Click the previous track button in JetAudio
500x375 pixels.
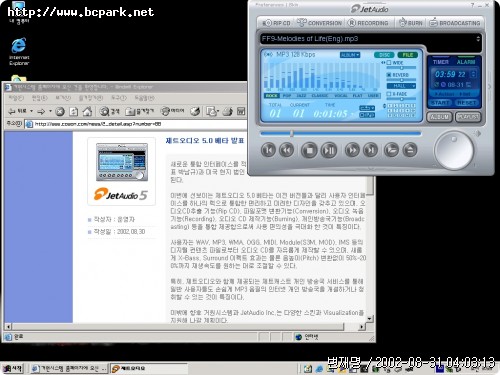[268, 150]
